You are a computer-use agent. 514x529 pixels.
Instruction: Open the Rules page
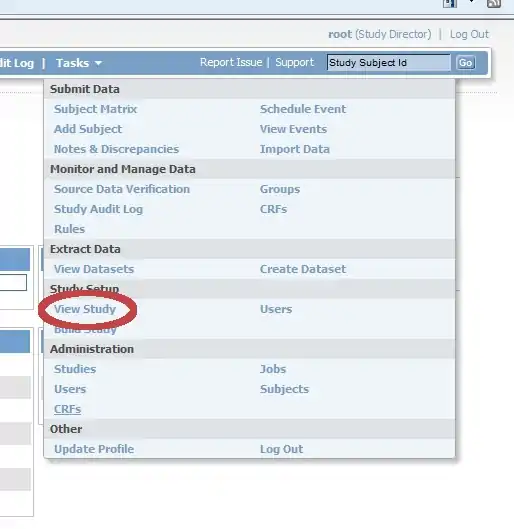point(69,229)
